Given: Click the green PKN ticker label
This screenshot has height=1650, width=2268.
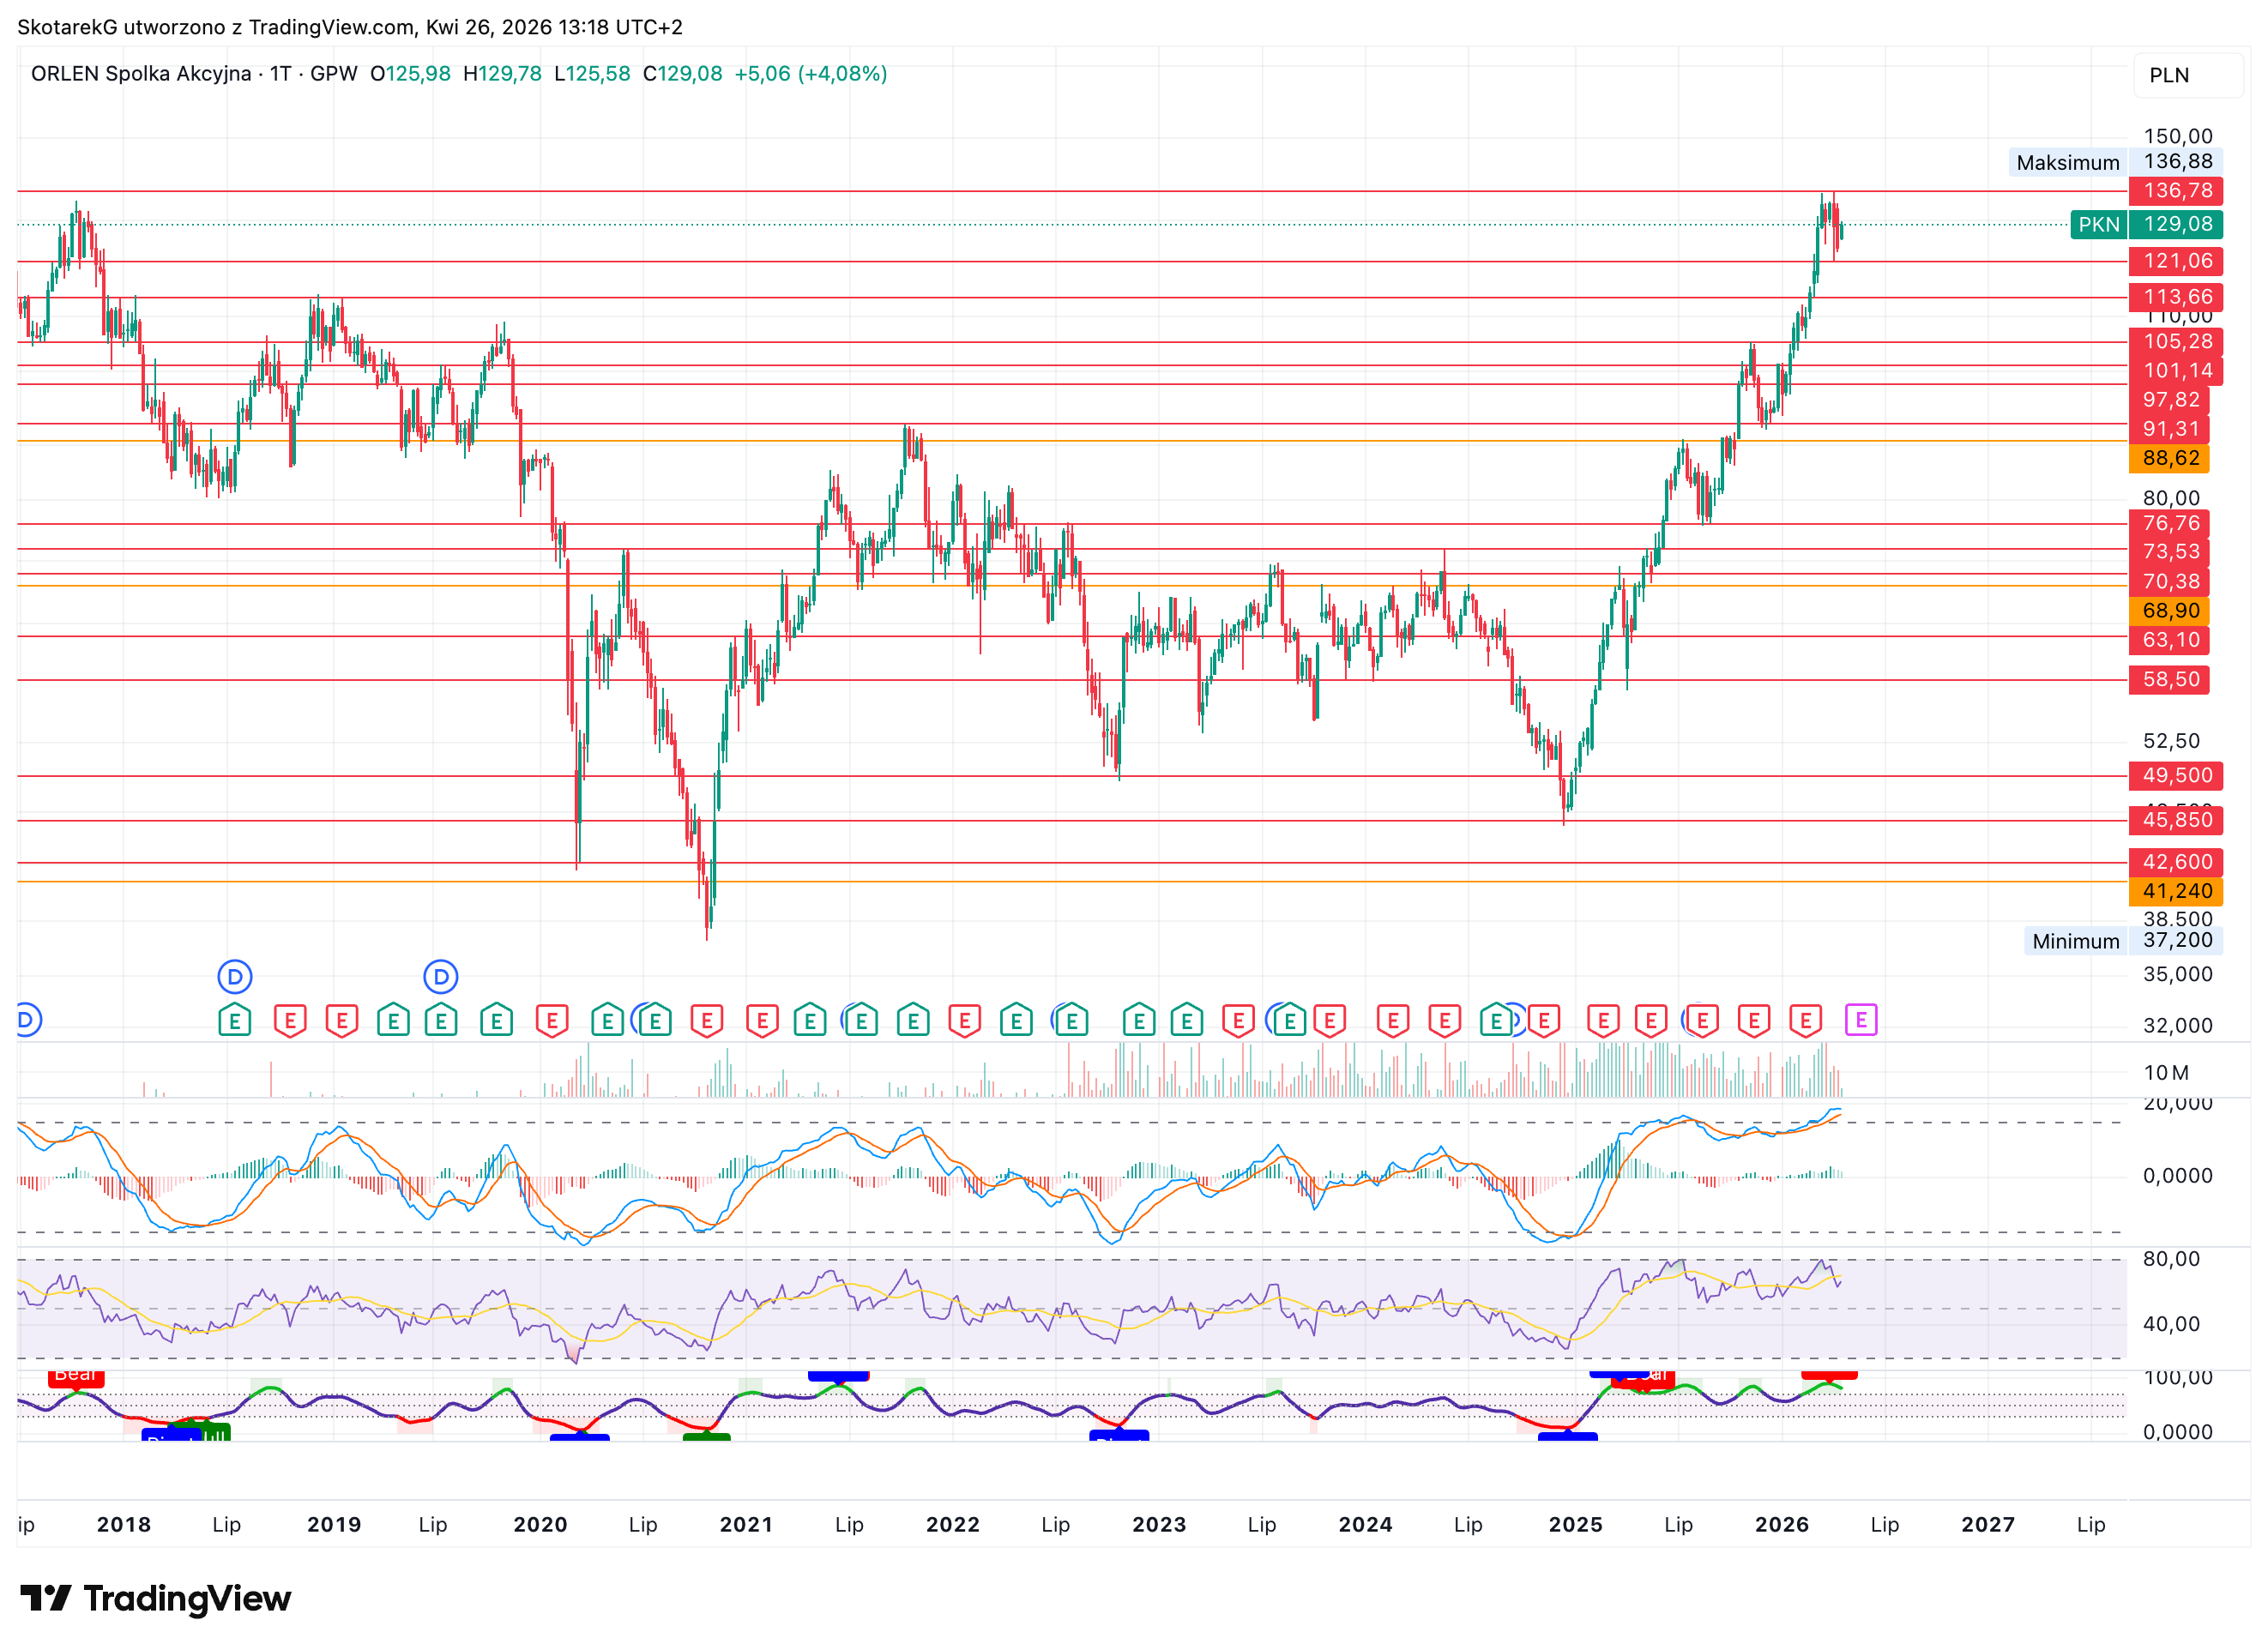Looking at the screenshot, I should (2098, 224).
